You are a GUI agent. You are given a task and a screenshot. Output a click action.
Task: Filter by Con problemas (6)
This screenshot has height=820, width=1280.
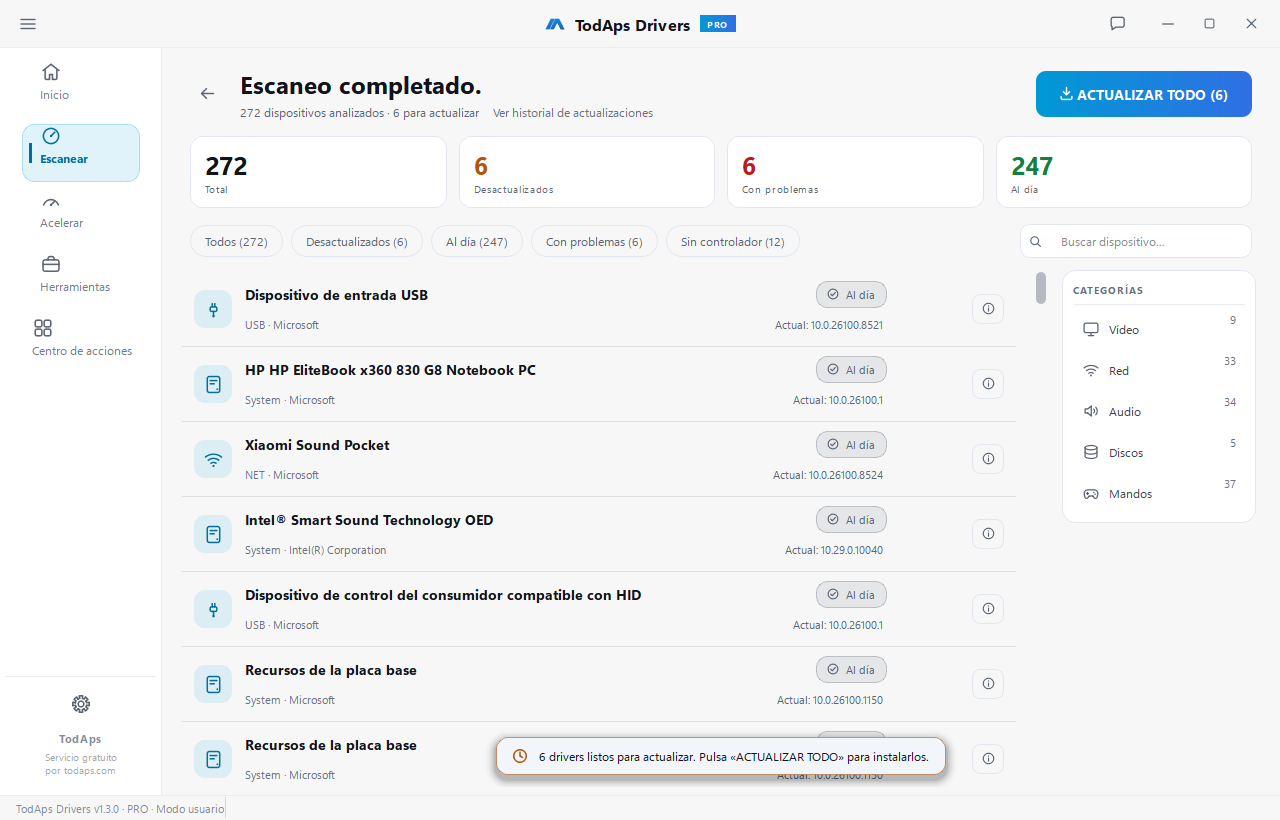click(594, 242)
